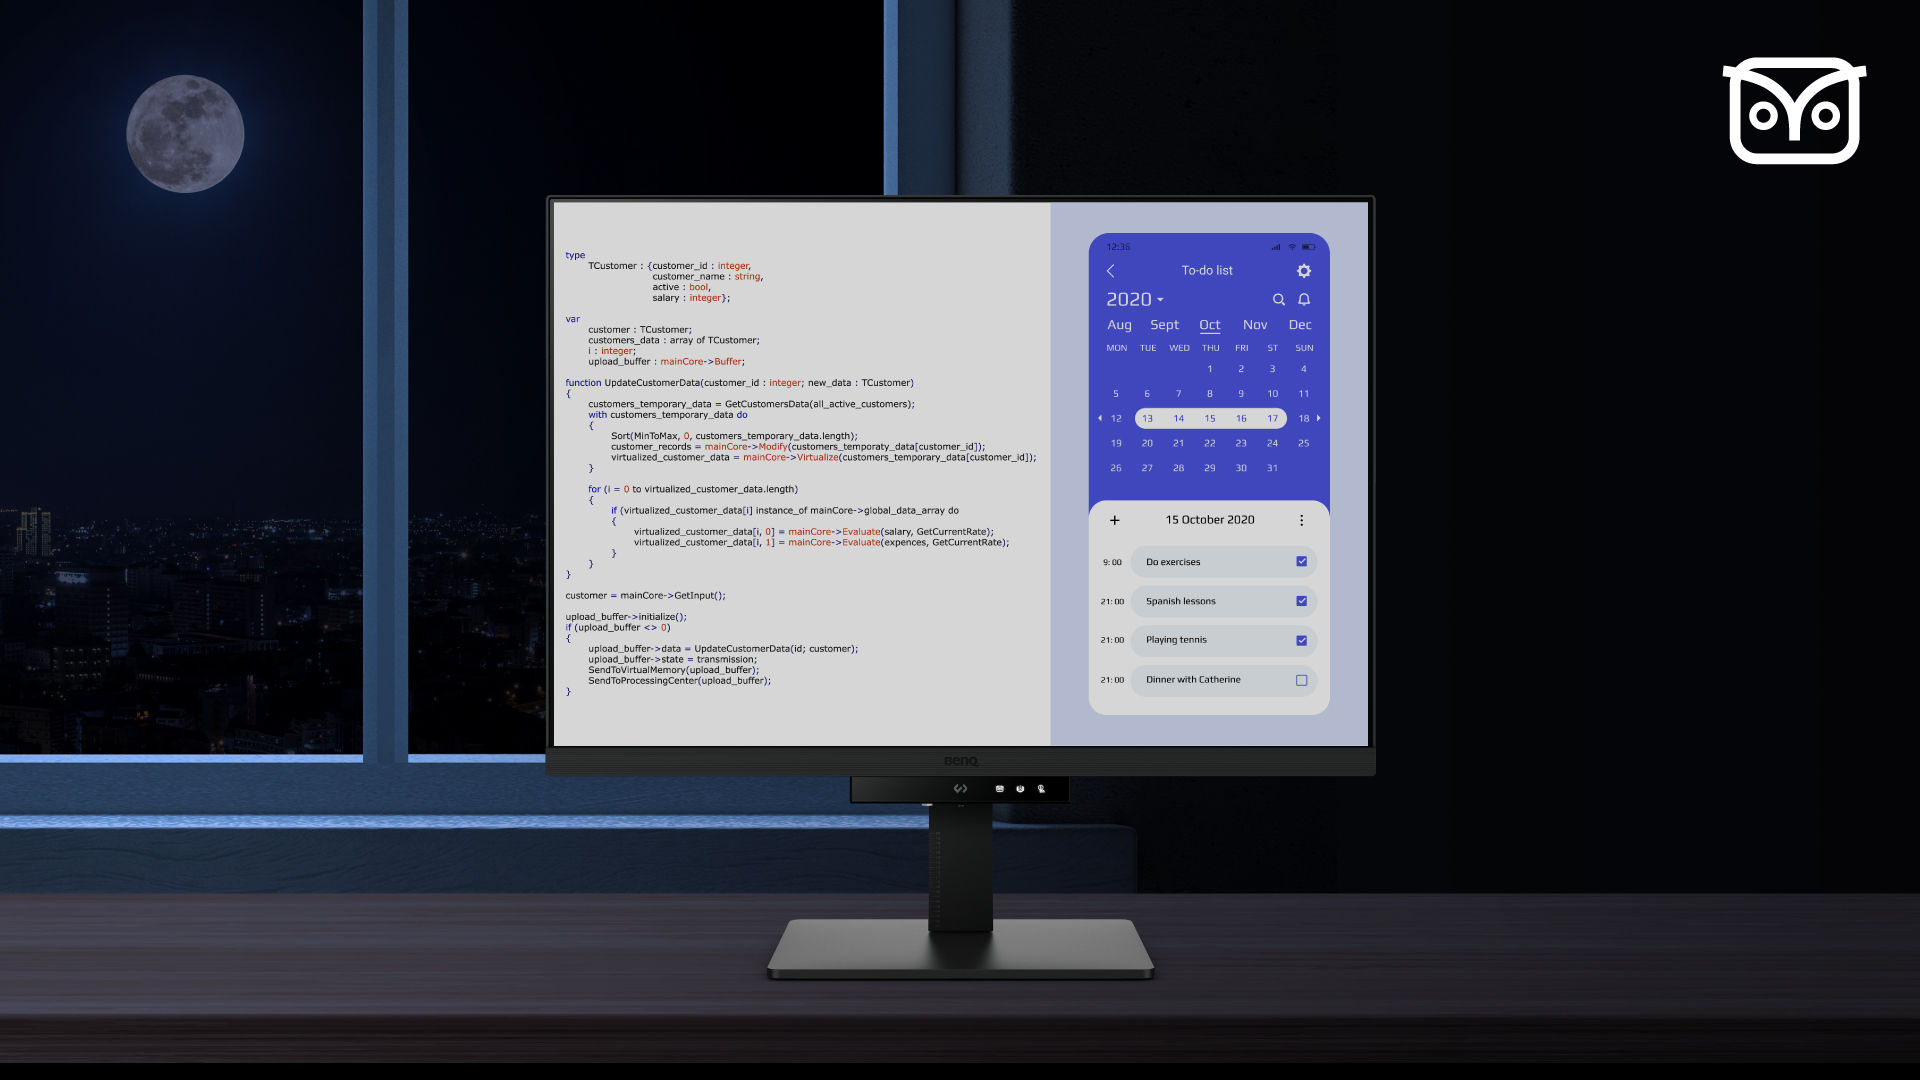Click the 15 October 2020 date label
This screenshot has height=1080, width=1920.
tap(1209, 518)
